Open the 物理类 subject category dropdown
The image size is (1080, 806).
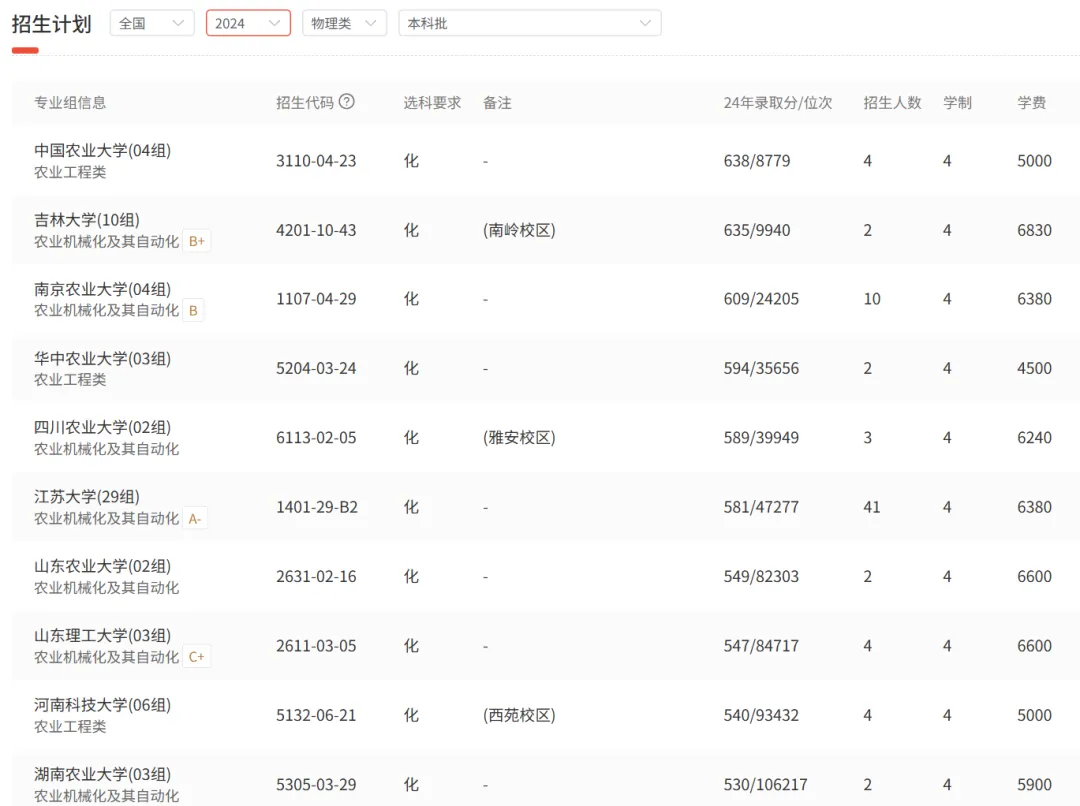pos(344,23)
